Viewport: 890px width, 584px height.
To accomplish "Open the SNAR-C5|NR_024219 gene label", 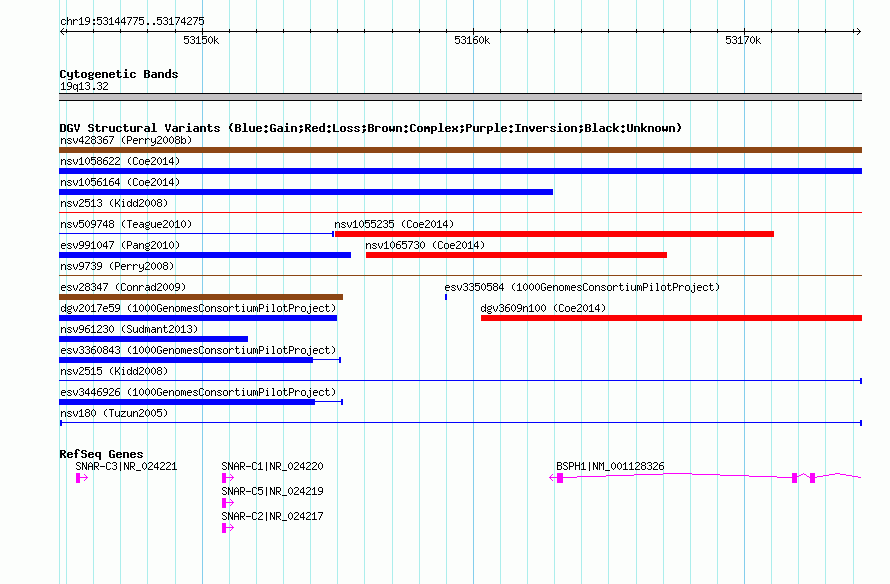I will (272, 491).
